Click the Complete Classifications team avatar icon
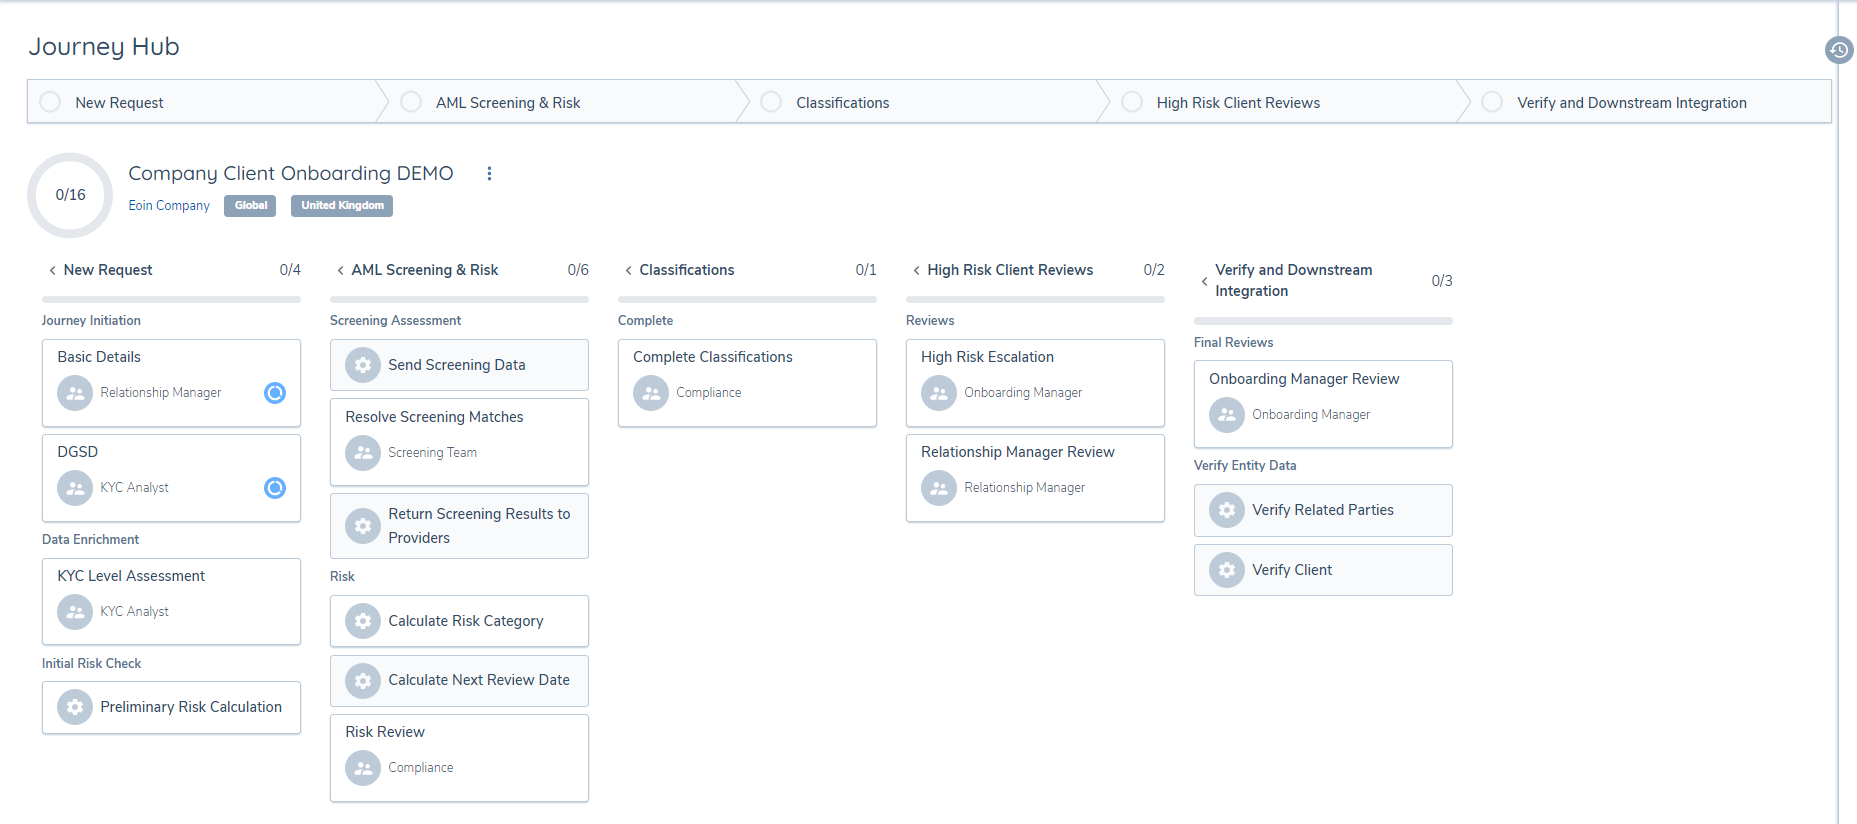1857x824 pixels. [x=651, y=393]
